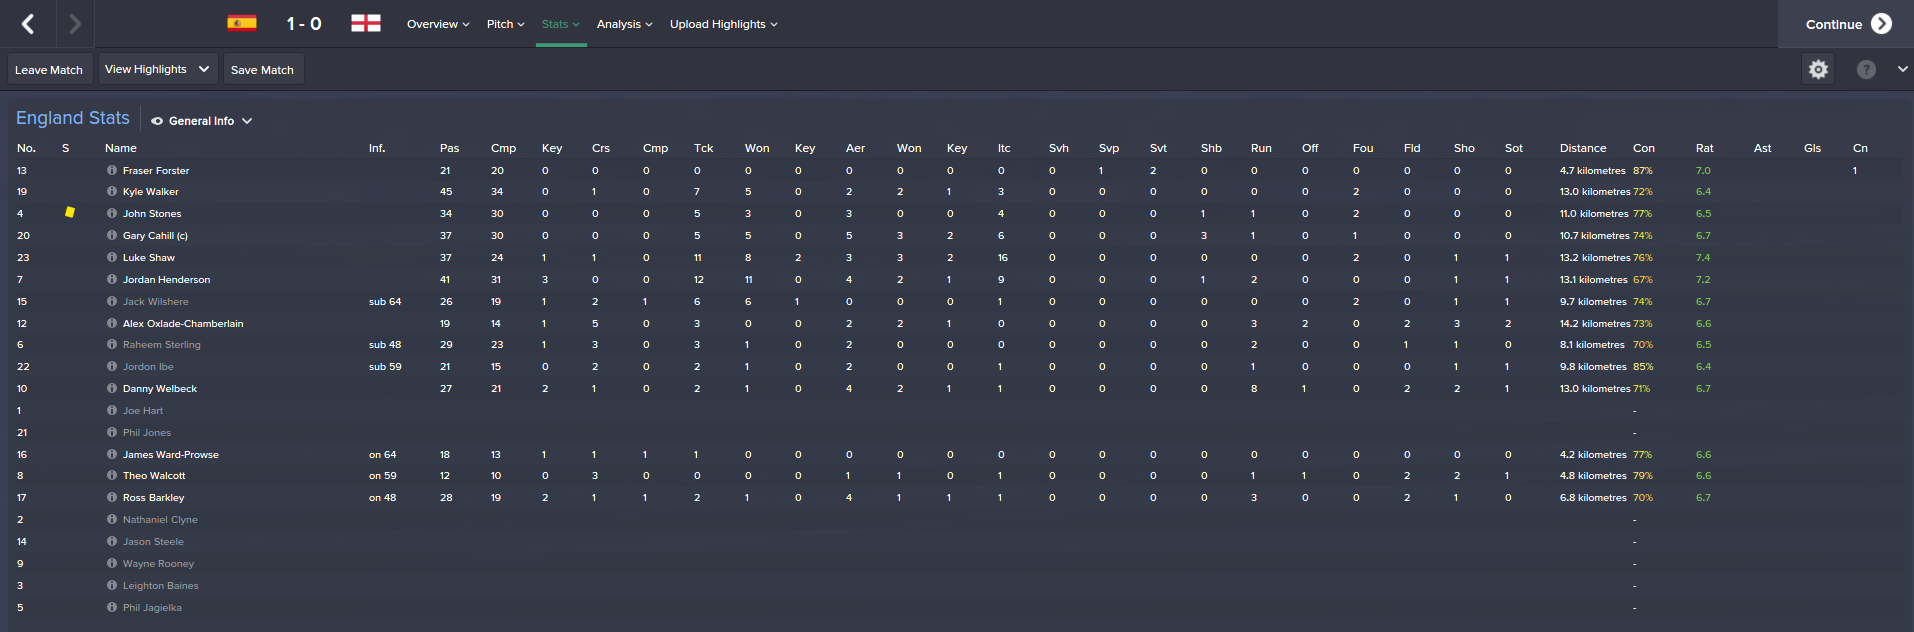Viewport: 1914px width, 632px height.
Task: Click the back navigation arrow
Action: pos(28,24)
